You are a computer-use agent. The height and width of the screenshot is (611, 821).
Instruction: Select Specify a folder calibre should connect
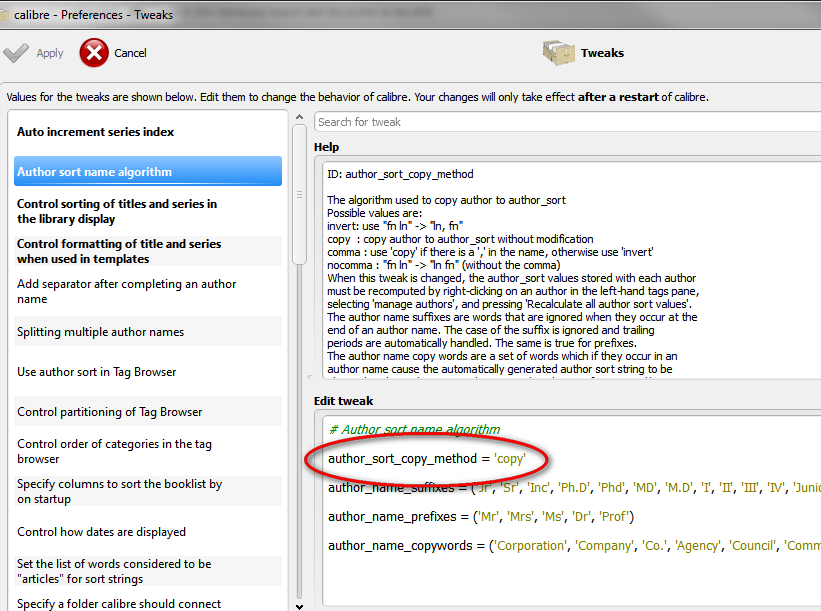tap(148, 604)
